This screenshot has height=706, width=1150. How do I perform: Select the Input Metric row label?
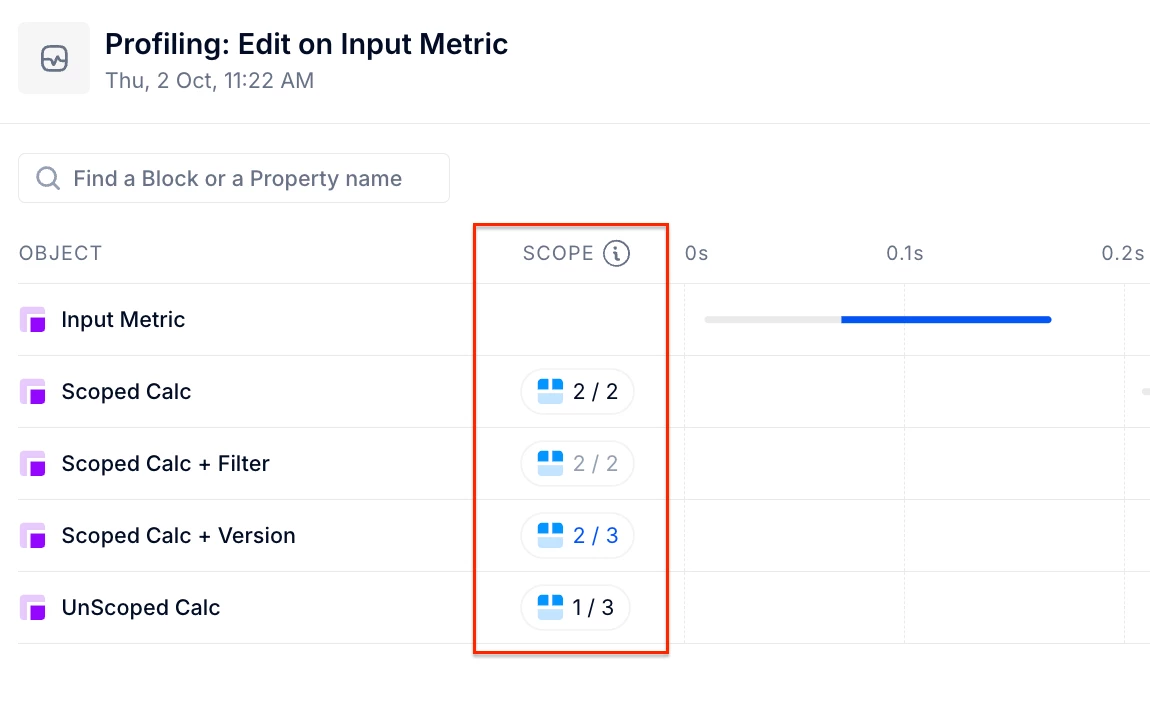click(123, 320)
